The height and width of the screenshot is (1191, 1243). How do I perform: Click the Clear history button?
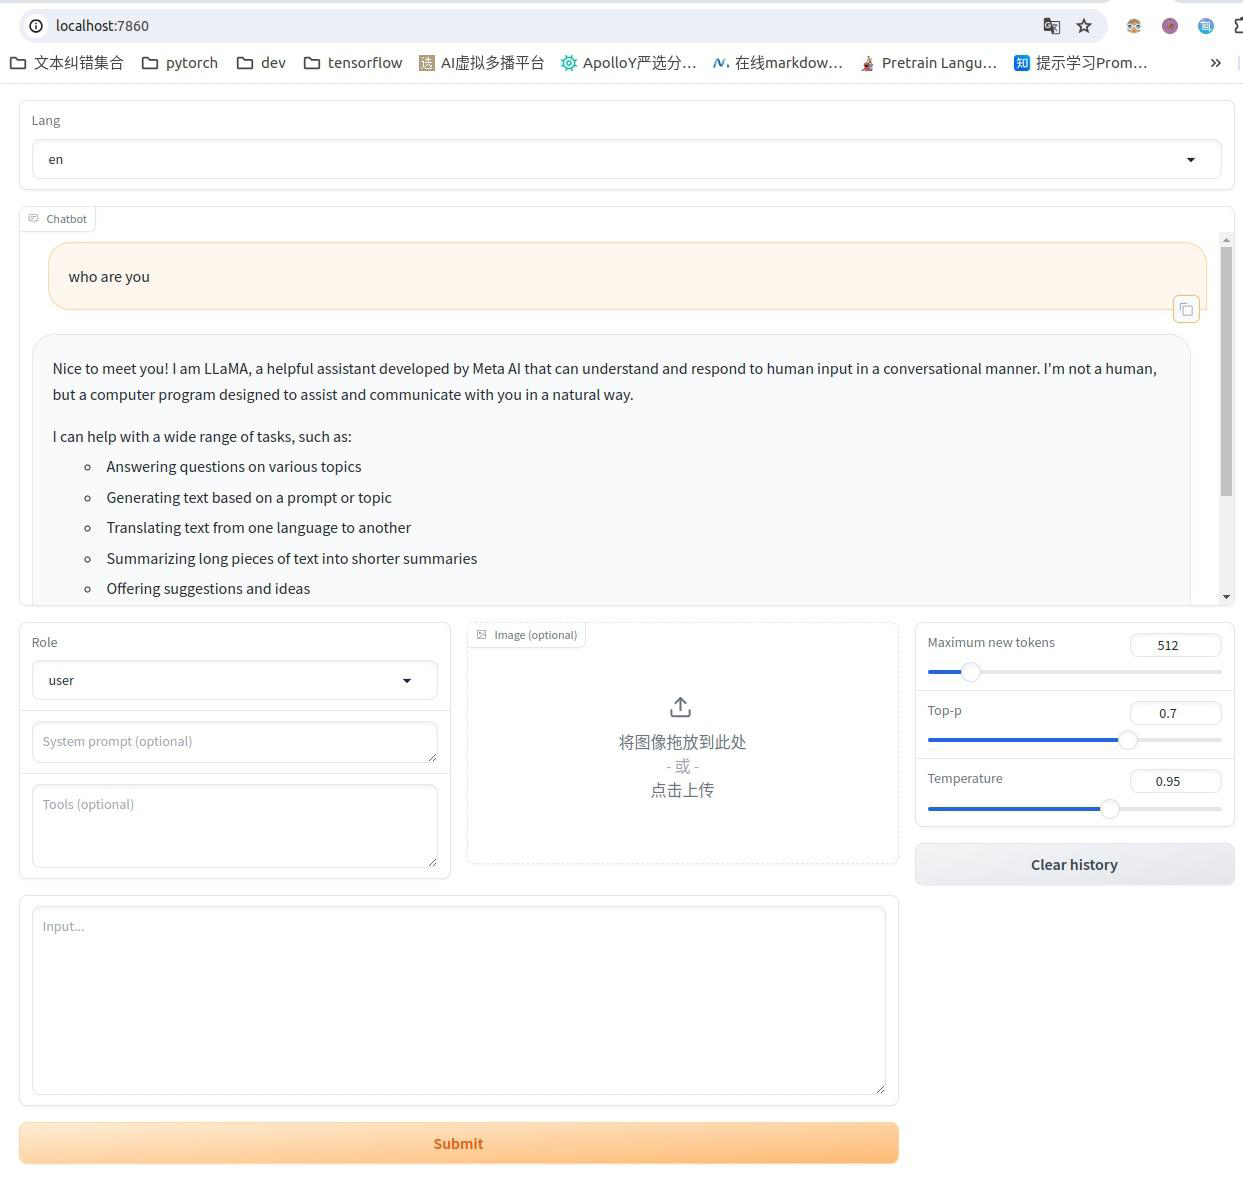[x=1075, y=864]
